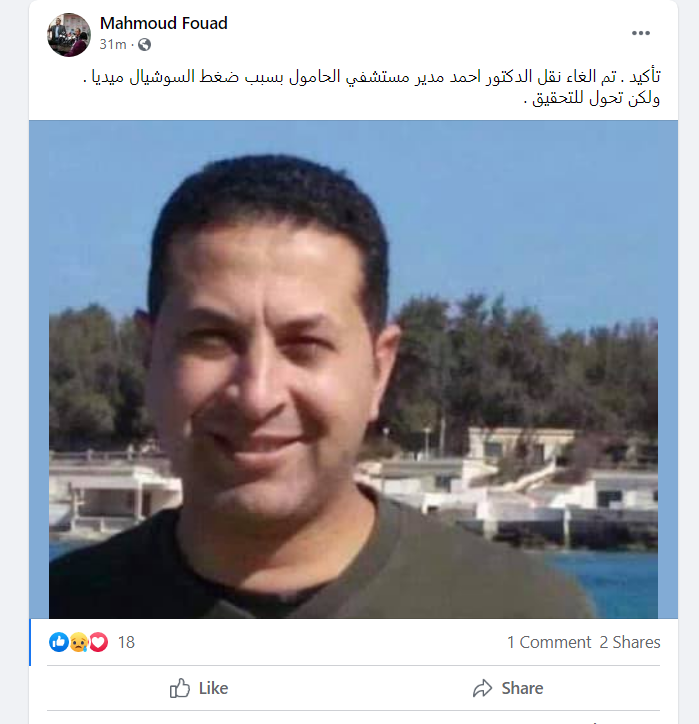This screenshot has width=699, height=724.
Task: View the 2 Shares list
Action: 630,642
